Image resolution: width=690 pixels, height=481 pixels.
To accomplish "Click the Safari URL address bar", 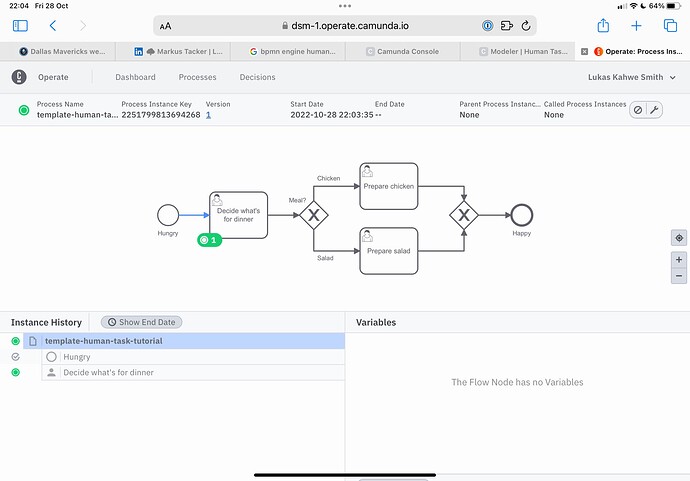I will coord(345,25).
